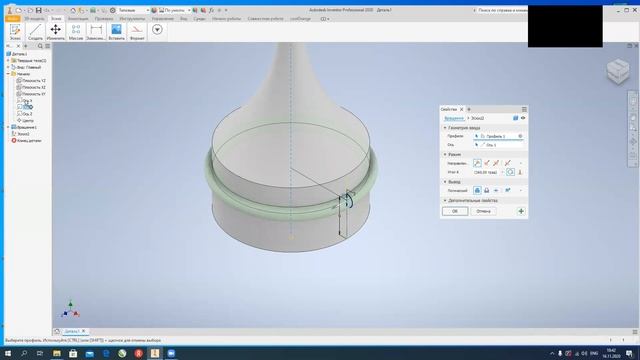
Task: Switch to the Управление ribbon tab
Action: pyautogui.click(x=163, y=19)
